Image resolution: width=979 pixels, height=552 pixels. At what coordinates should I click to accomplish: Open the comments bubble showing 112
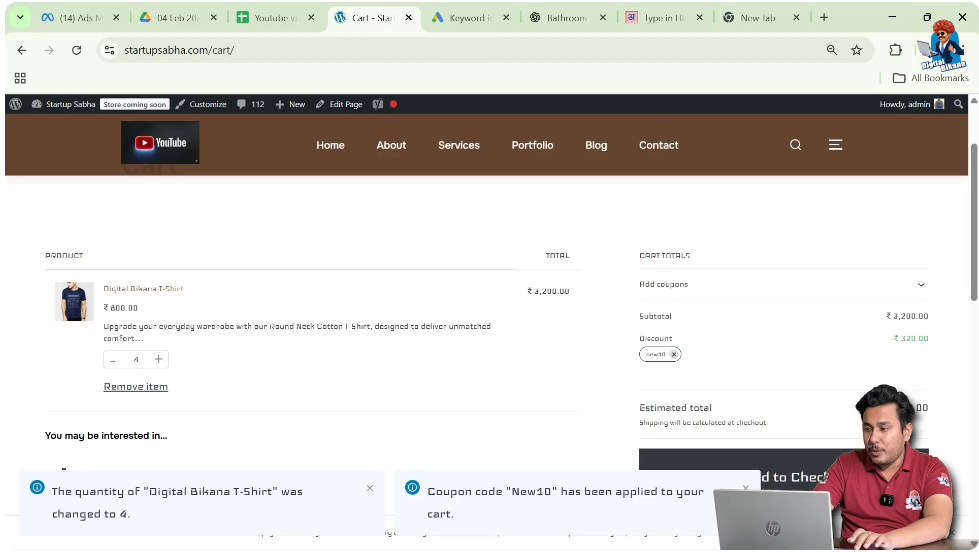pos(251,104)
